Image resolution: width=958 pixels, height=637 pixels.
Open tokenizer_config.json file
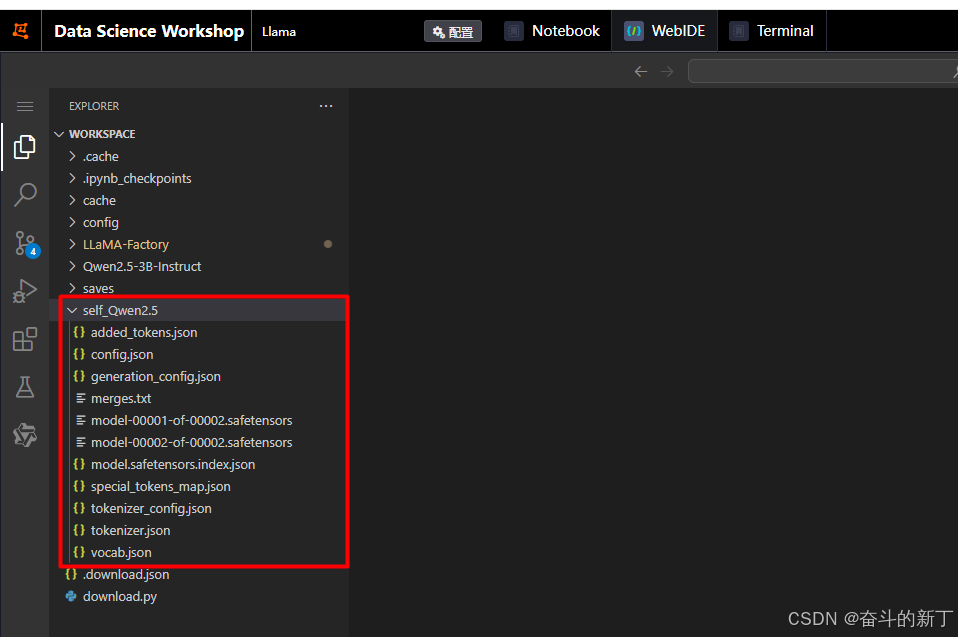pyautogui.click(x=199, y=508)
